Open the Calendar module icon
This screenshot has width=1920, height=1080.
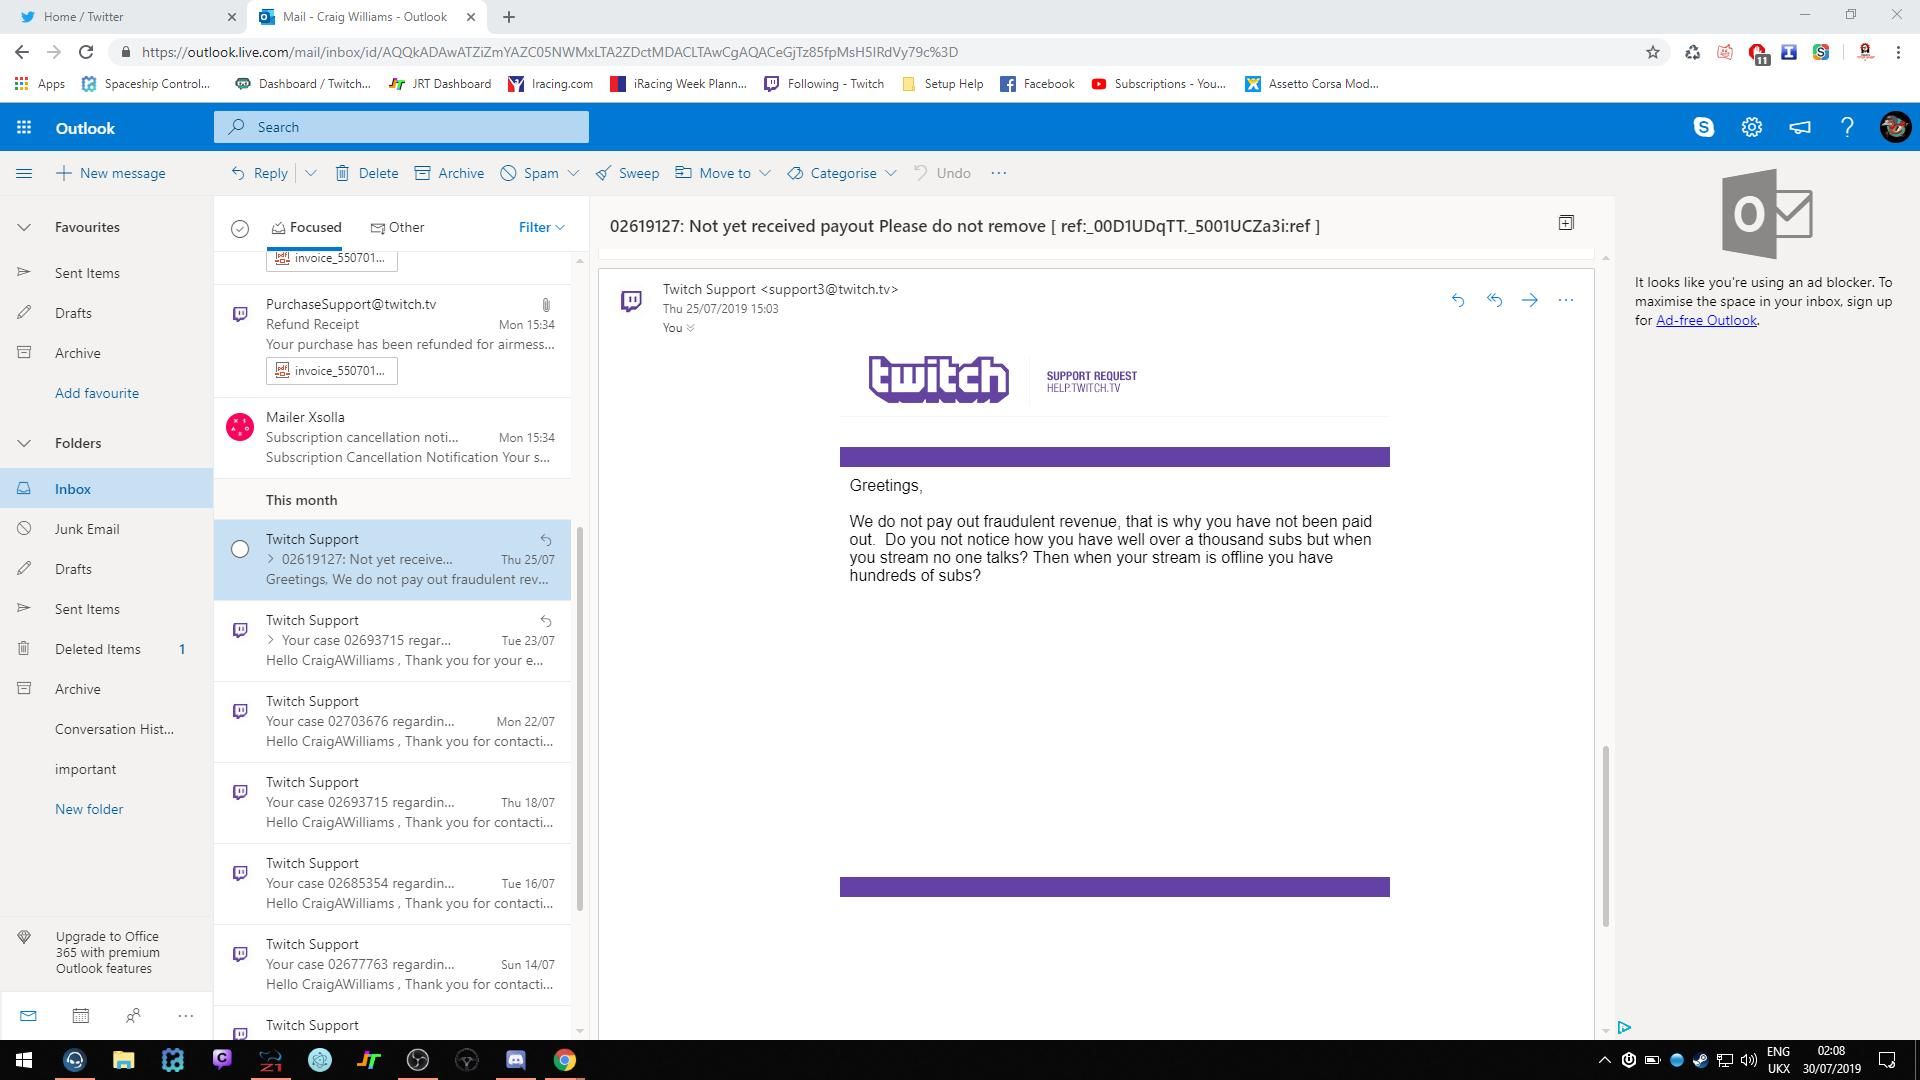[x=81, y=1016]
